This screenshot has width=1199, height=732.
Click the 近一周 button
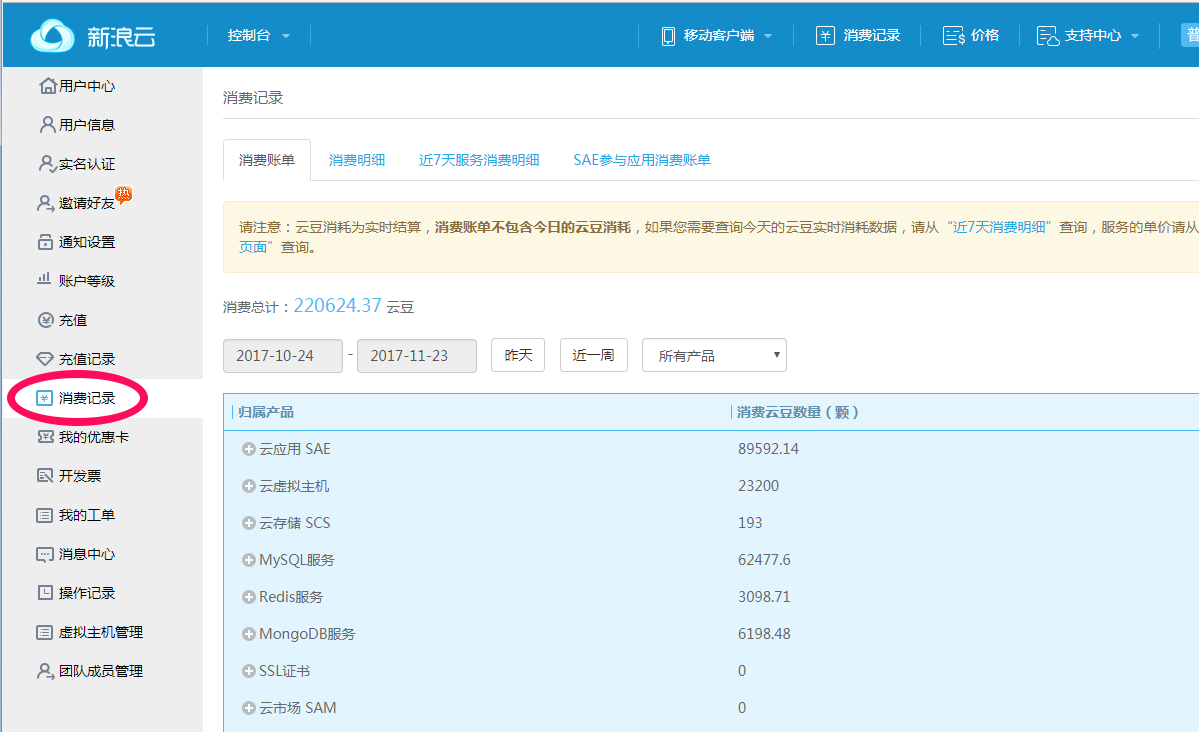pos(593,355)
